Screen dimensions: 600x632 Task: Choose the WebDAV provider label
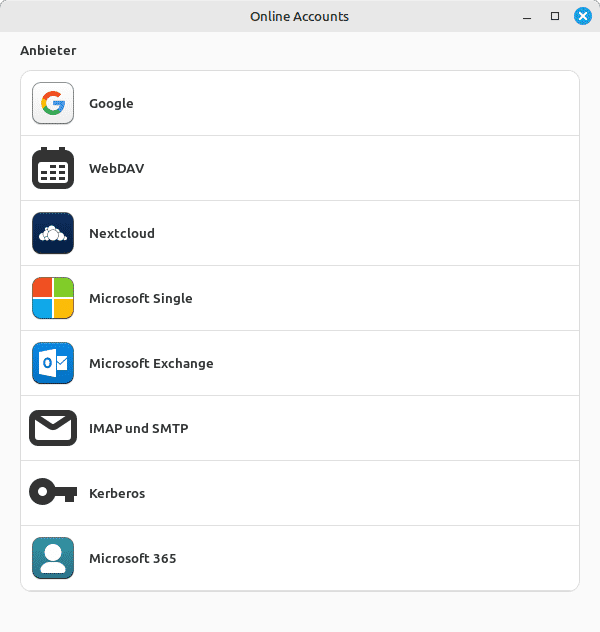pos(116,168)
